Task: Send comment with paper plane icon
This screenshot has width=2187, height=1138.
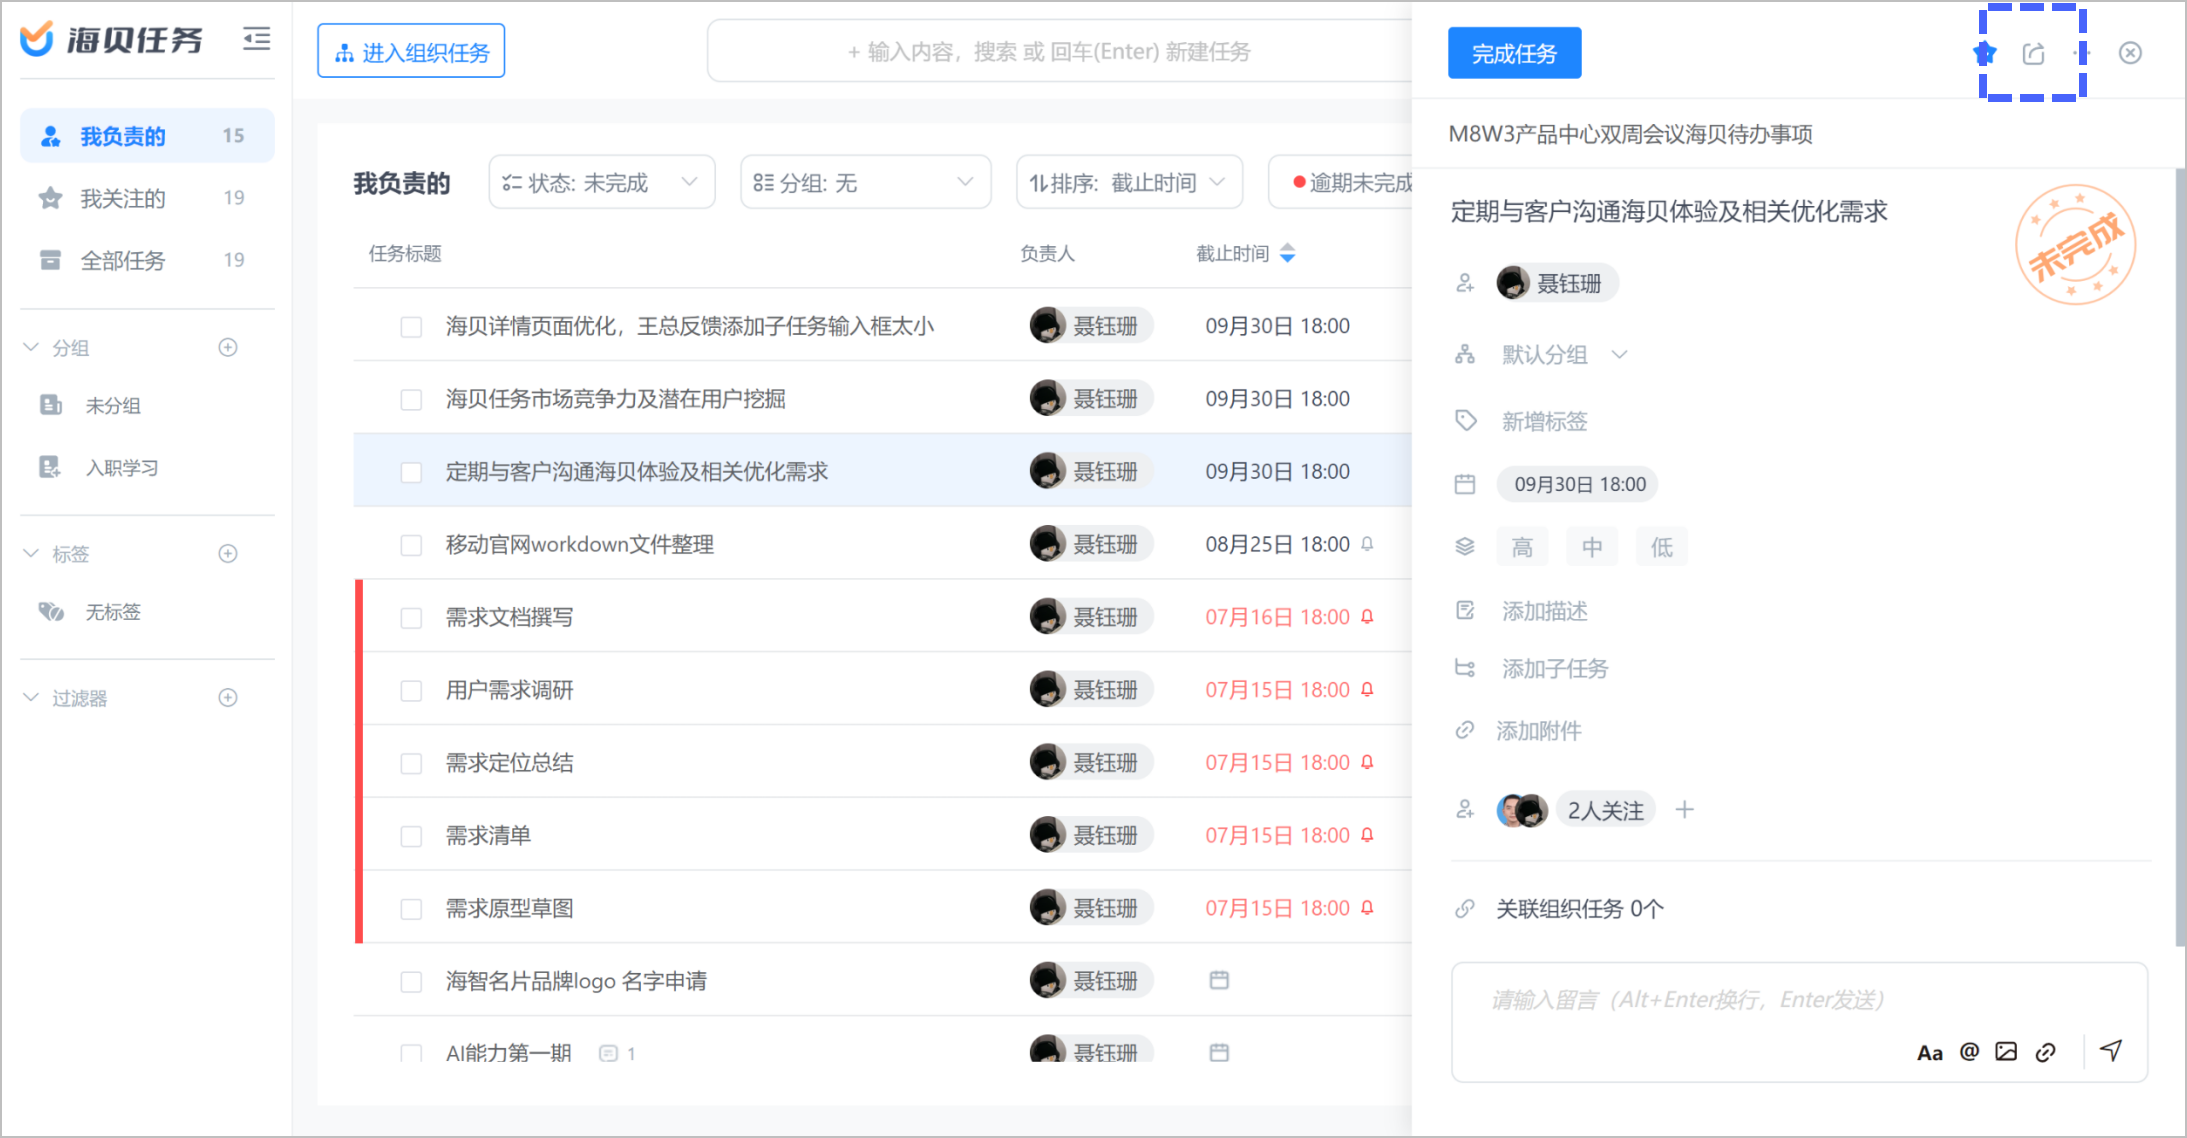Action: [x=2111, y=1050]
